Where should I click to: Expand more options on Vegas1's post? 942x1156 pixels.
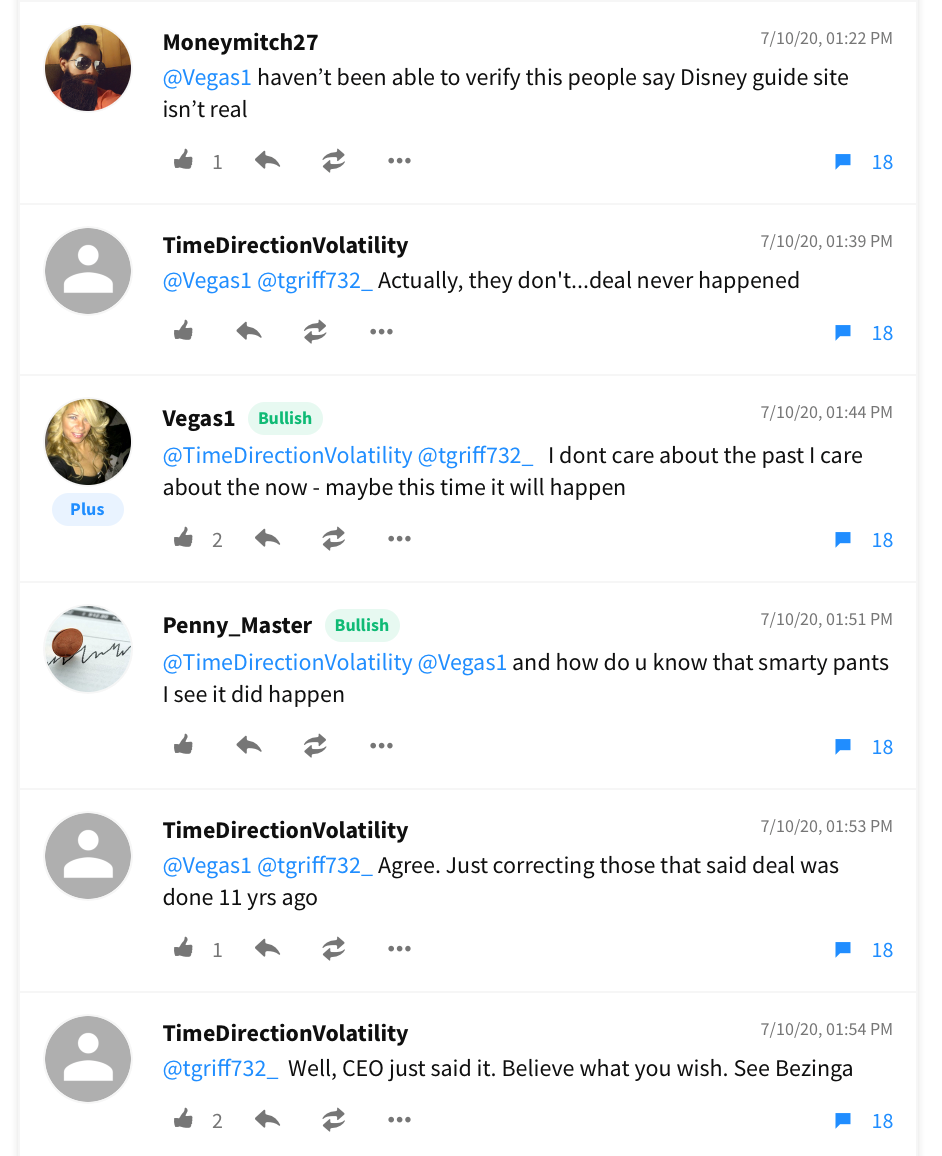[399, 539]
